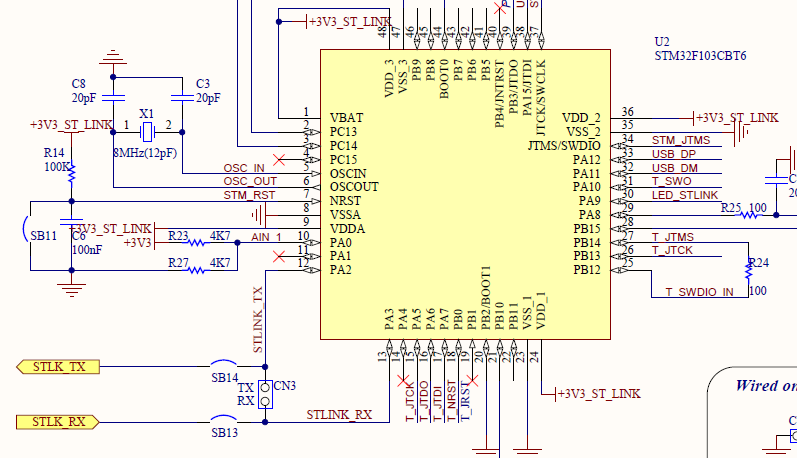This screenshot has width=797, height=458.
Task: Click the T_SWDIO_IN net label
Action: [x=700, y=292]
